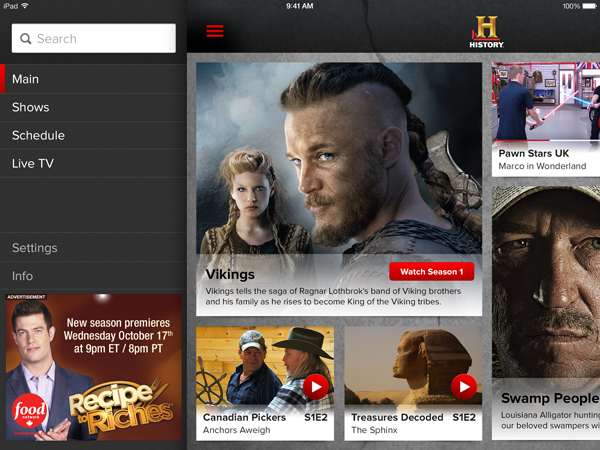Image resolution: width=600 pixels, height=450 pixels.
Task: Click the Search input field
Action: point(94,38)
